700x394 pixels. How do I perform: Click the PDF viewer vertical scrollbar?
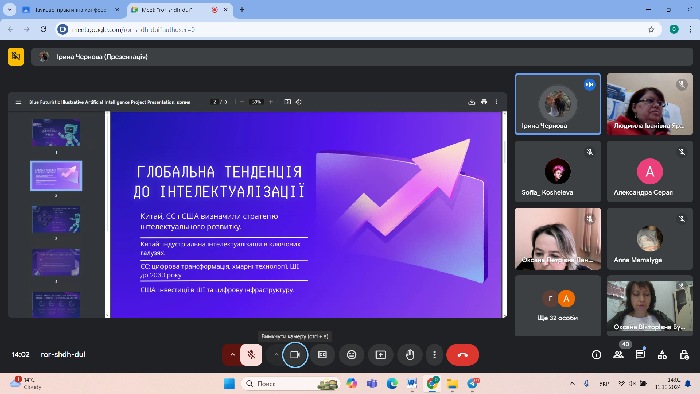click(505, 214)
